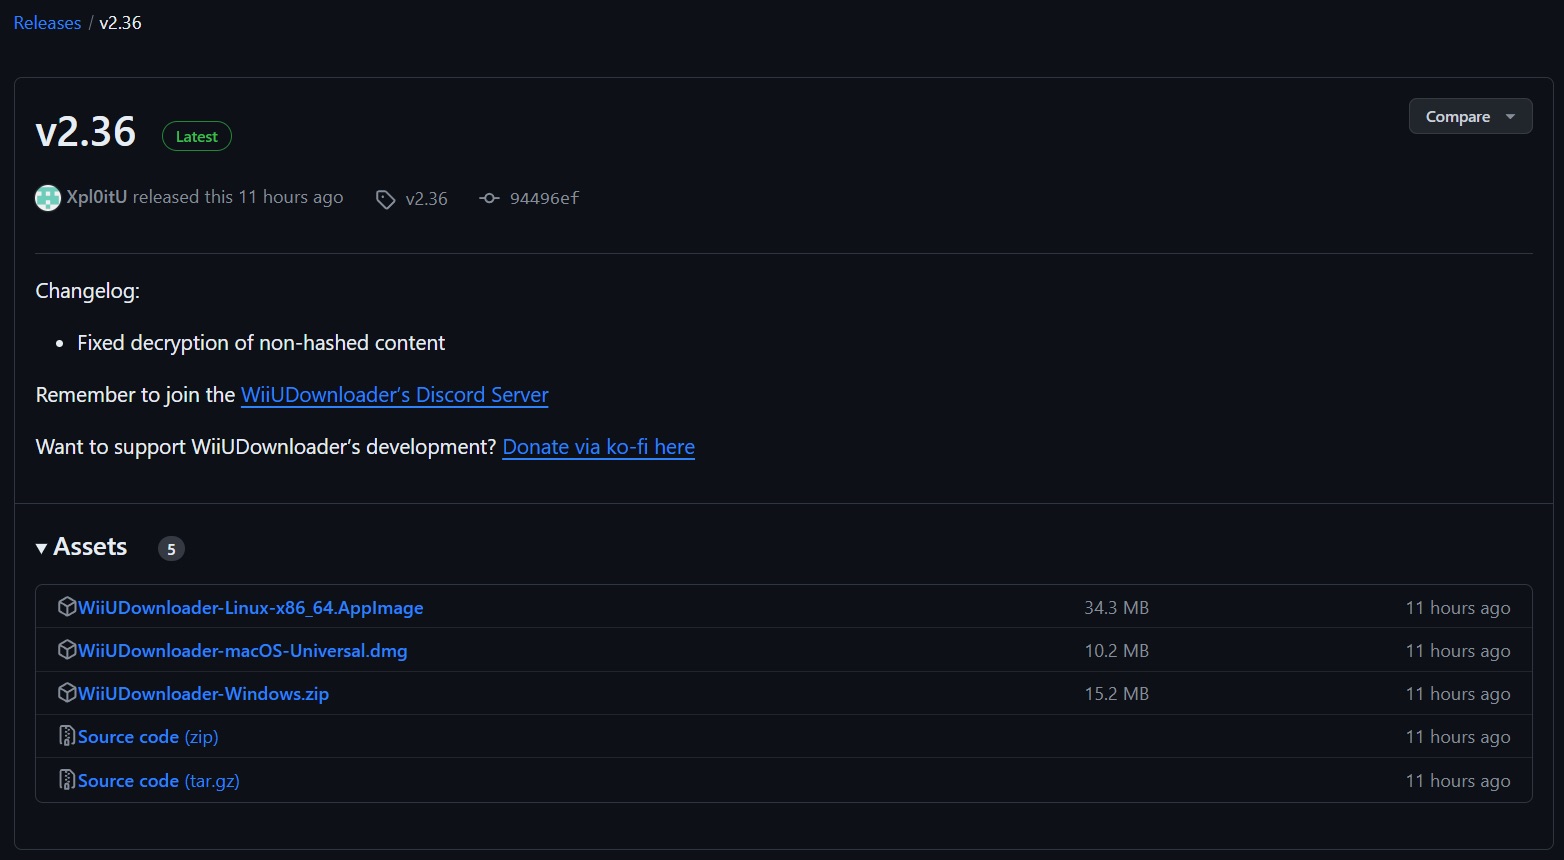
Task: Click 'released this 11 hours ago' timestamp
Action: coord(238,197)
